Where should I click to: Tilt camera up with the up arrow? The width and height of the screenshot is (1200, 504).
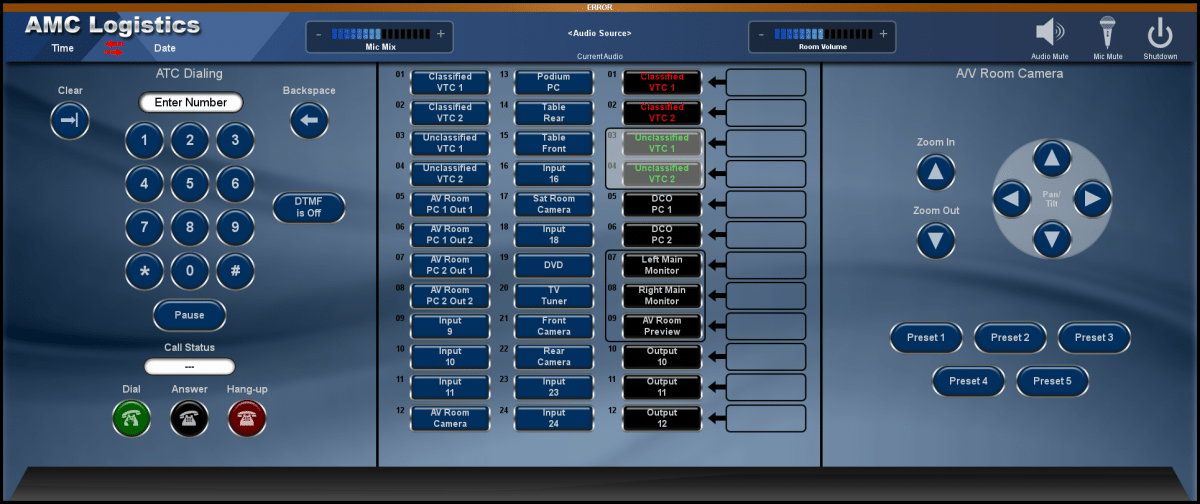tap(1051, 158)
